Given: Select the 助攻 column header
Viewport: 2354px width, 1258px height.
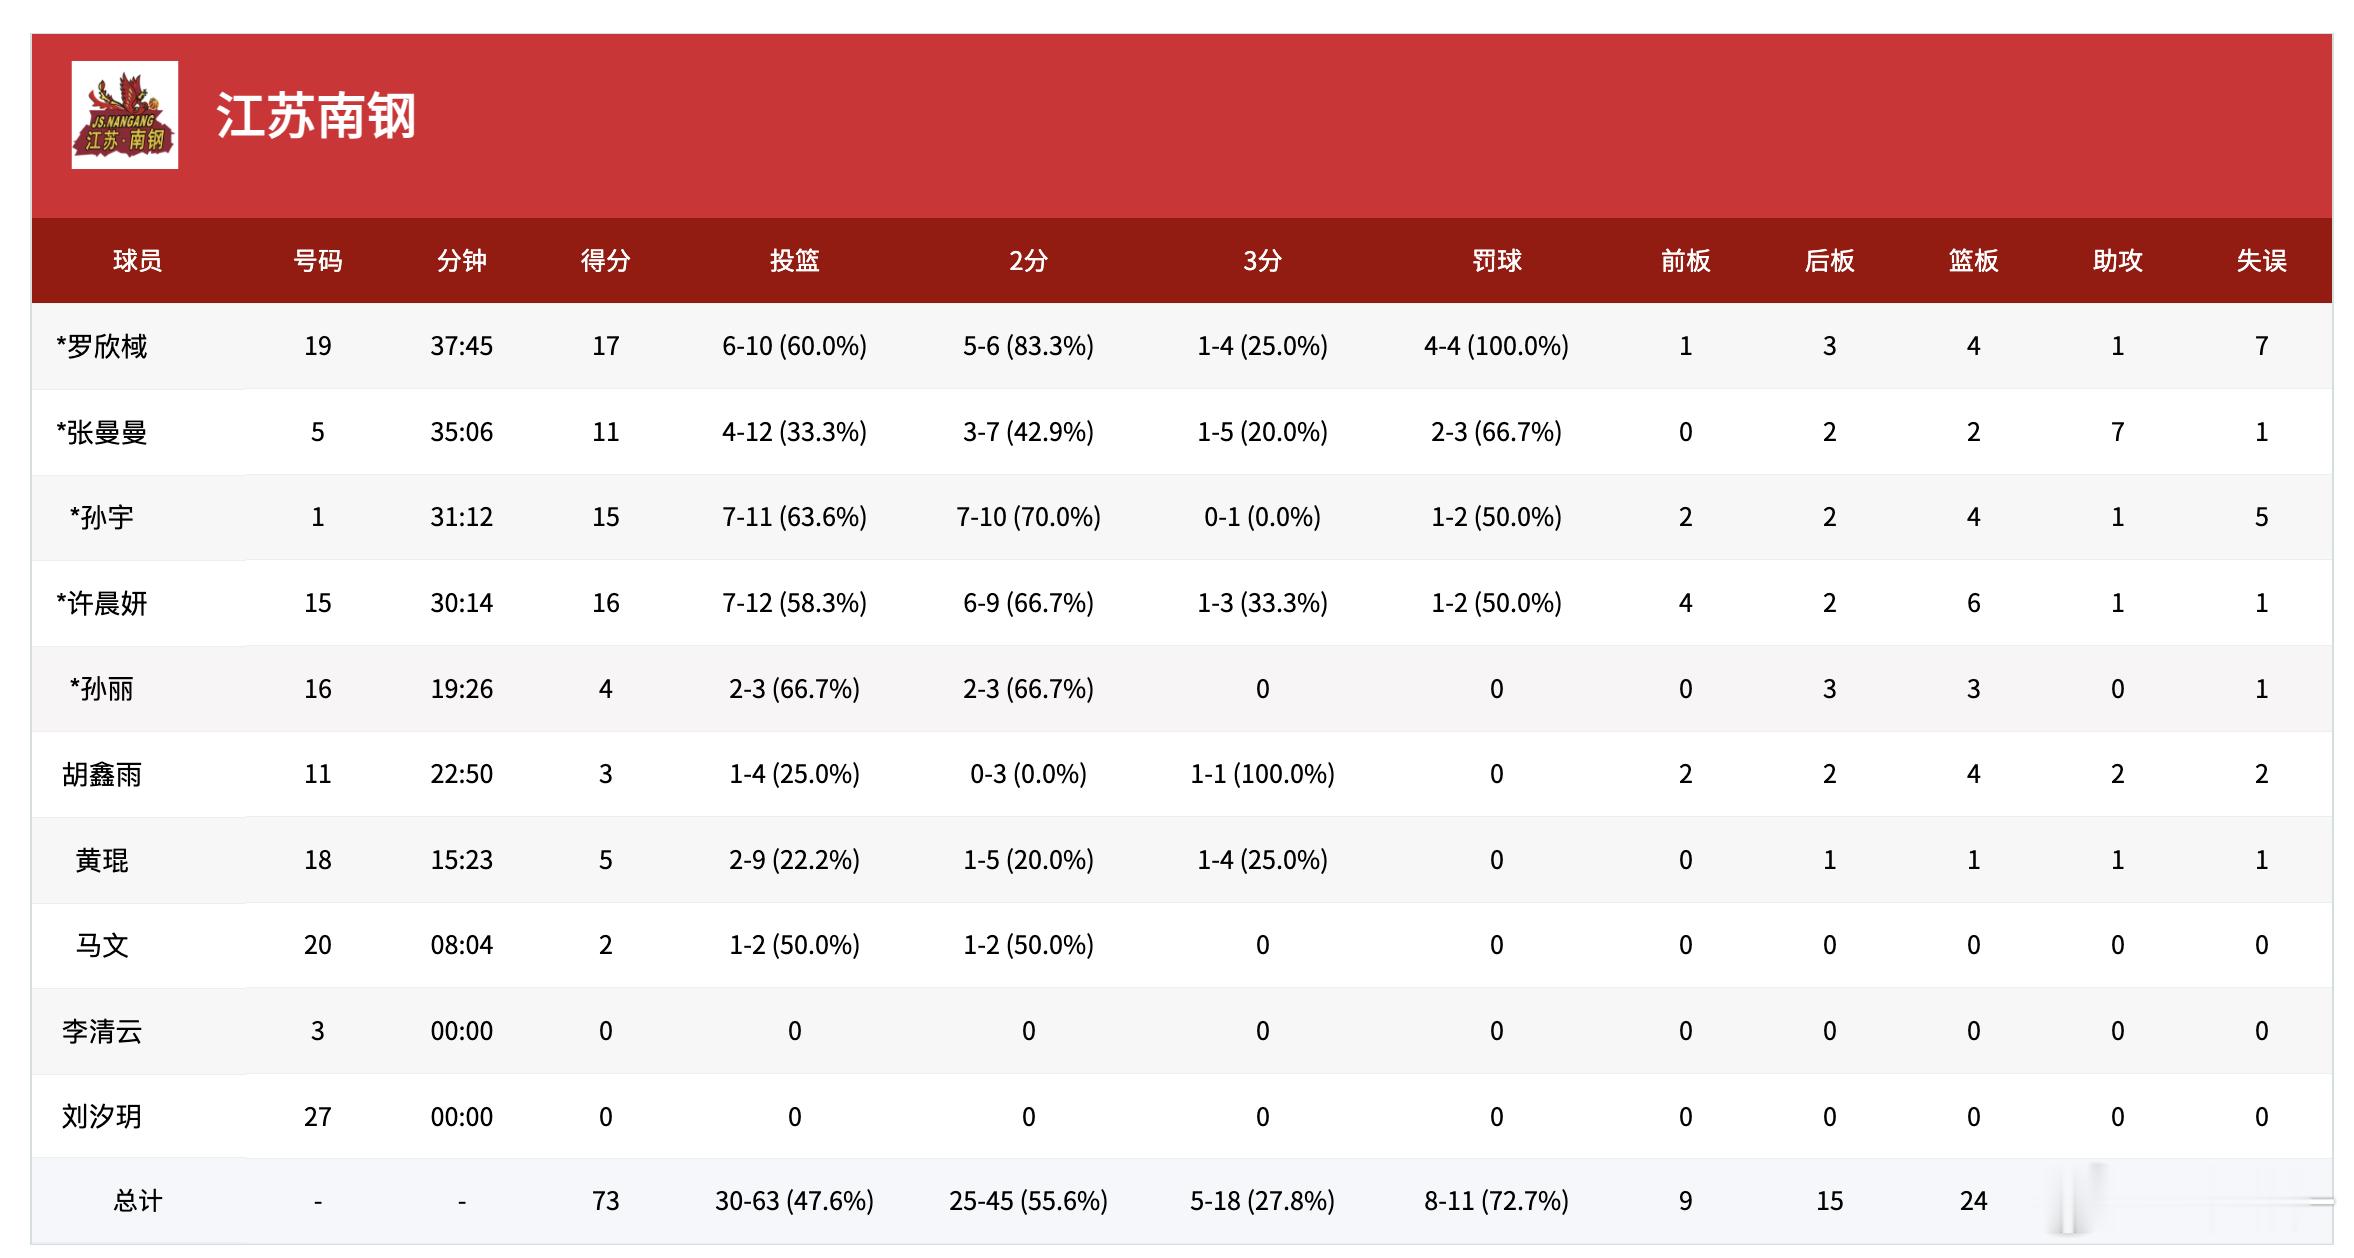Looking at the screenshot, I should coord(2117,261).
